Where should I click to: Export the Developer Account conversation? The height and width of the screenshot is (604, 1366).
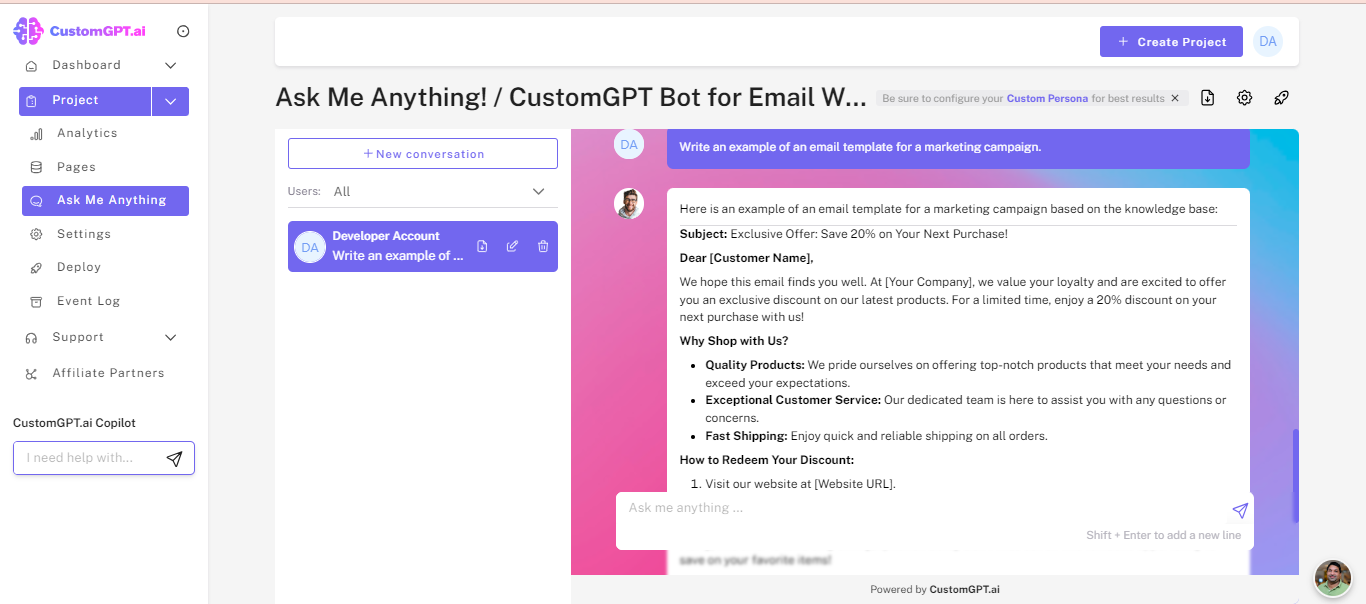coord(481,245)
